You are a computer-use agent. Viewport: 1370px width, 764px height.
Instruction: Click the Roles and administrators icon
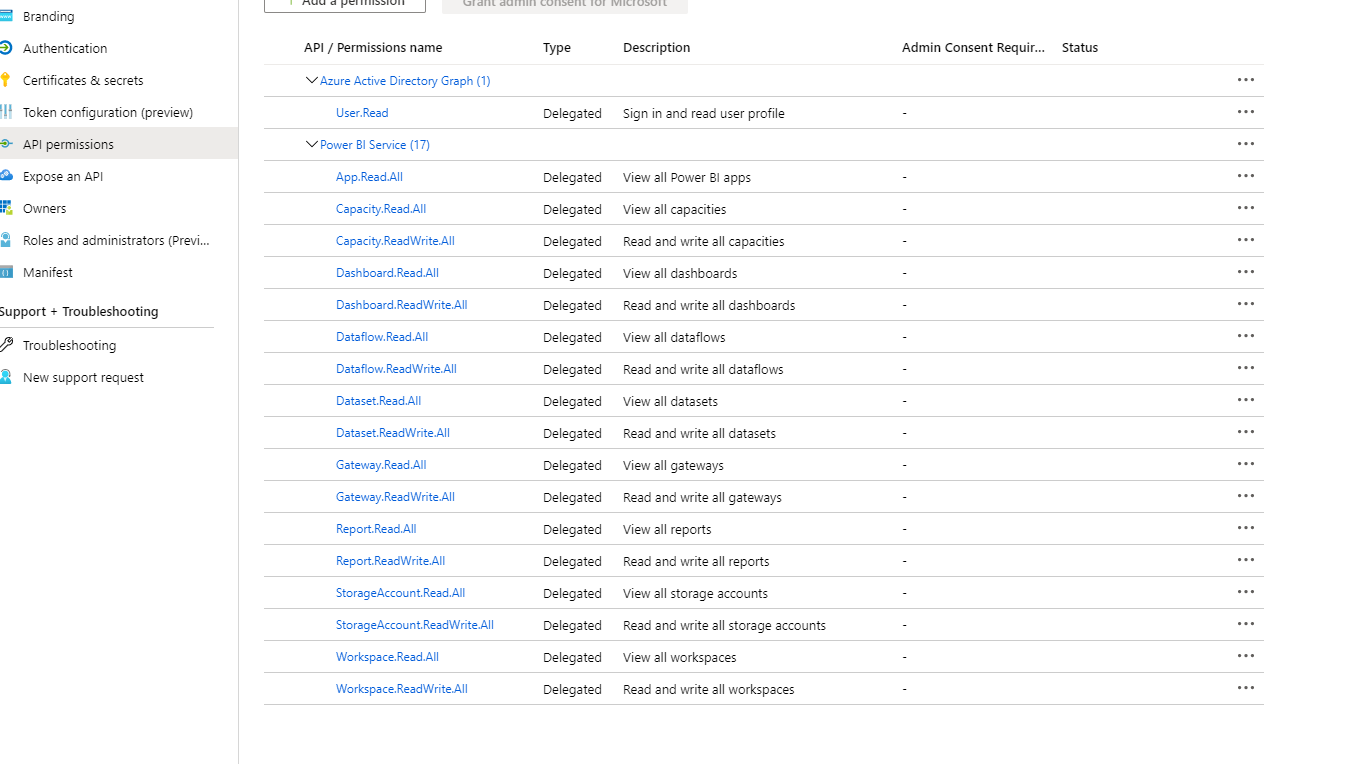[x=6, y=240]
